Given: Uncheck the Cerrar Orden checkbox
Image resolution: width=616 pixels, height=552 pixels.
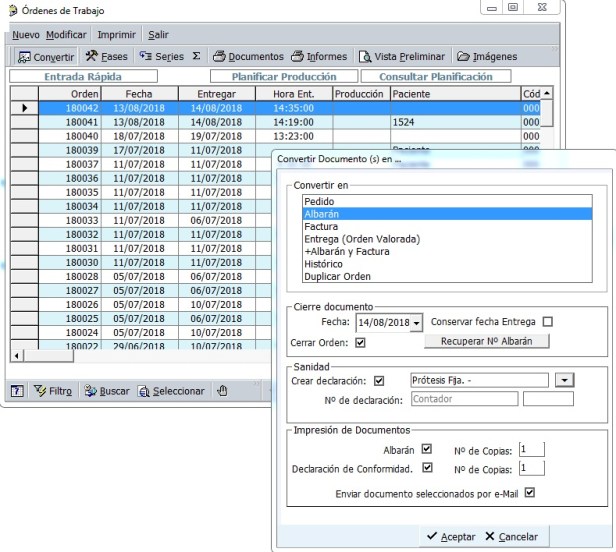Looking at the screenshot, I should [360, 341].
